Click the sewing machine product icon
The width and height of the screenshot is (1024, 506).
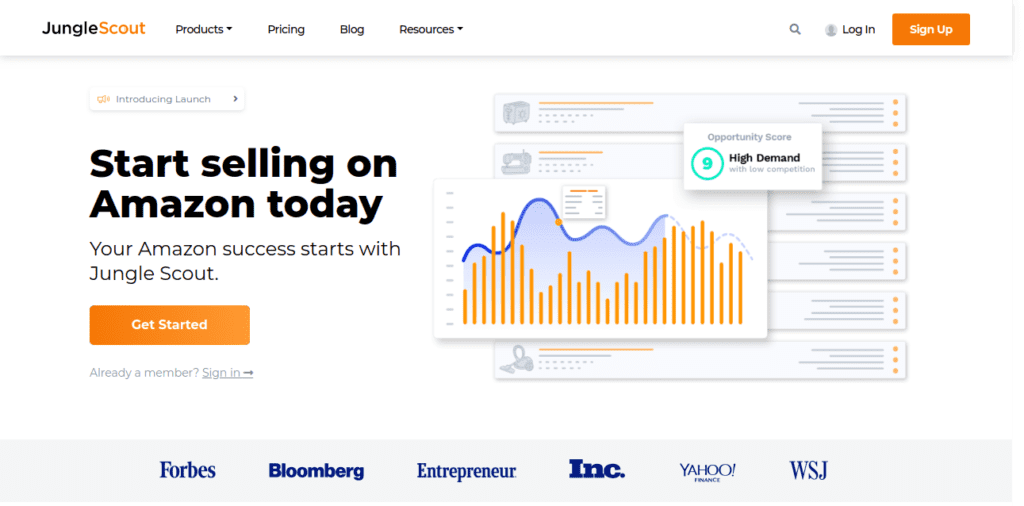click(517, 163)
